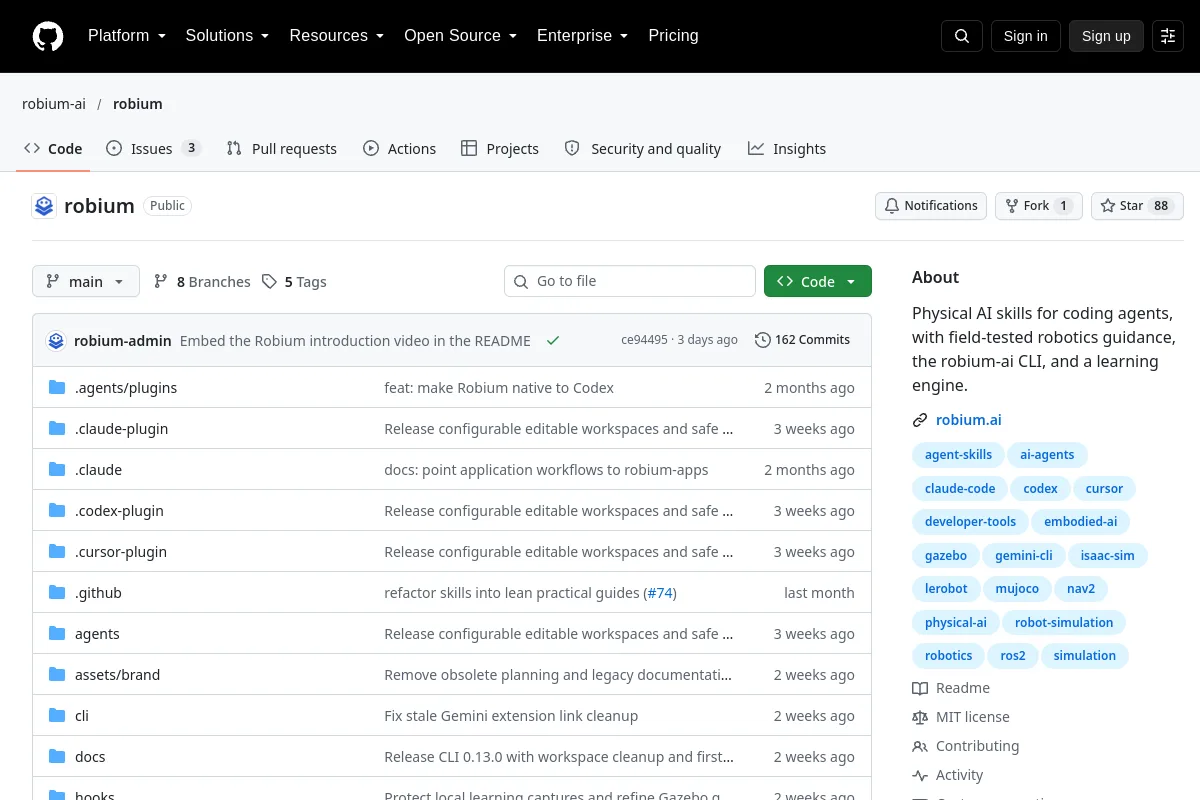Switch to the Projects tab
This screenshot has width=1200, height=800.
click(x=500, y=149)
